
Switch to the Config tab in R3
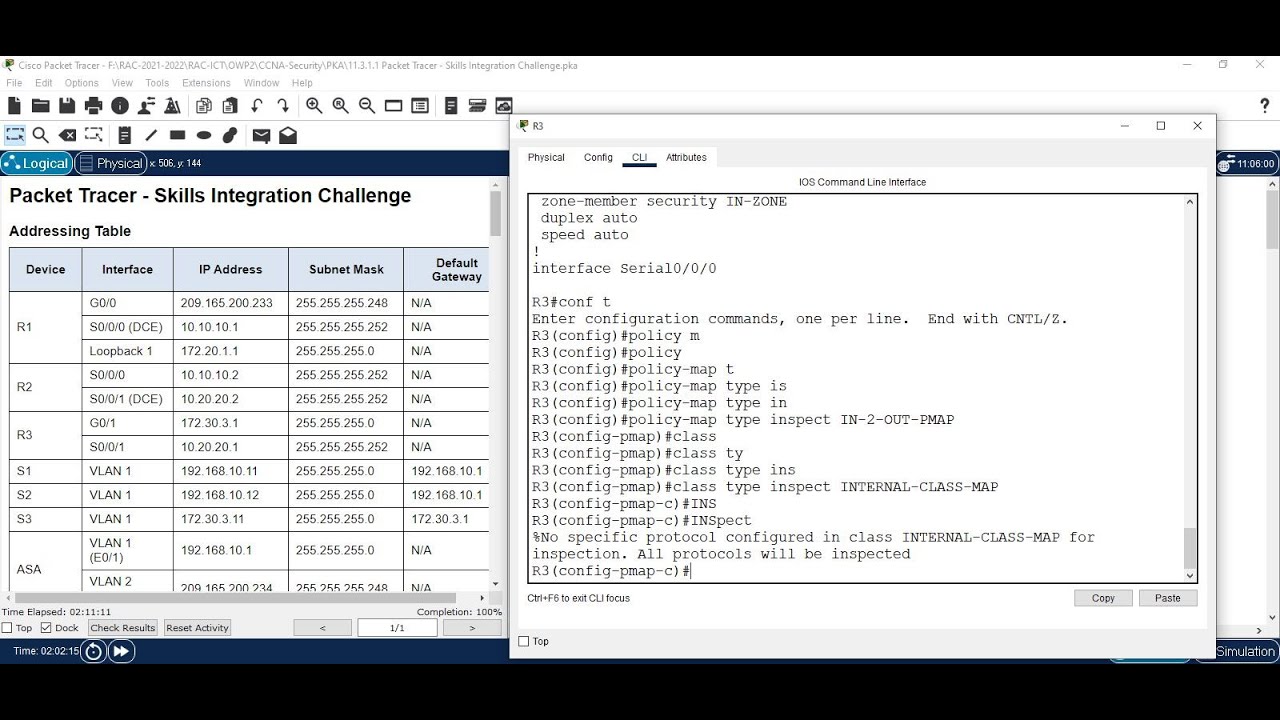point(598,157)
